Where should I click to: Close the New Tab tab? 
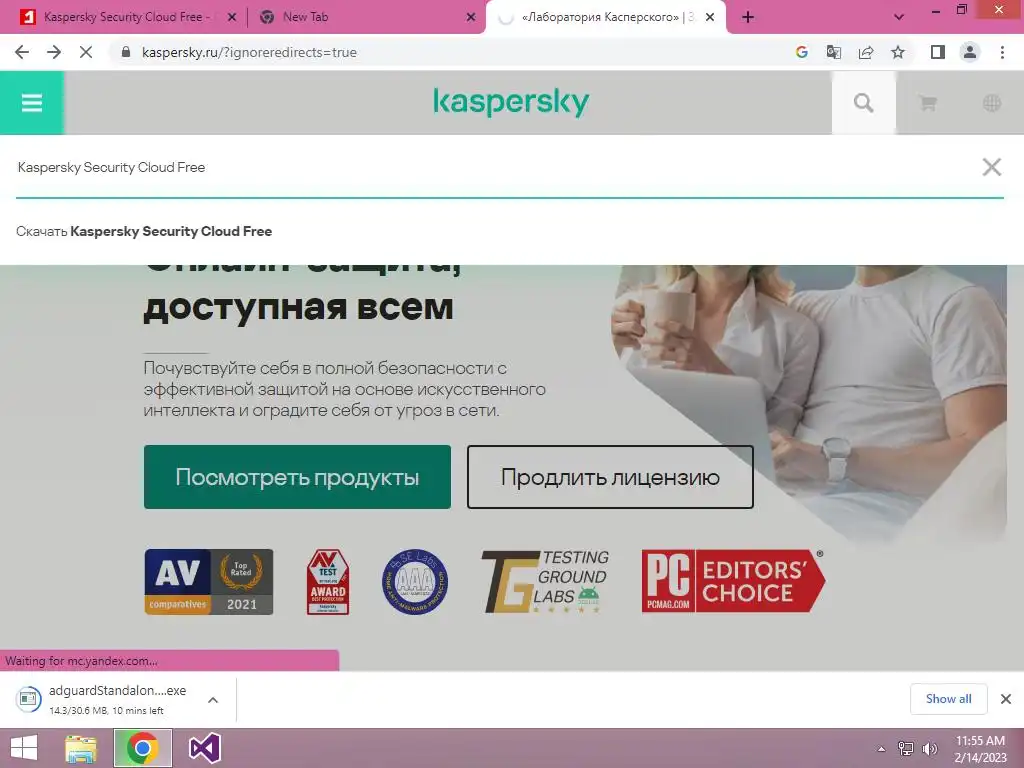click(471, 18)
